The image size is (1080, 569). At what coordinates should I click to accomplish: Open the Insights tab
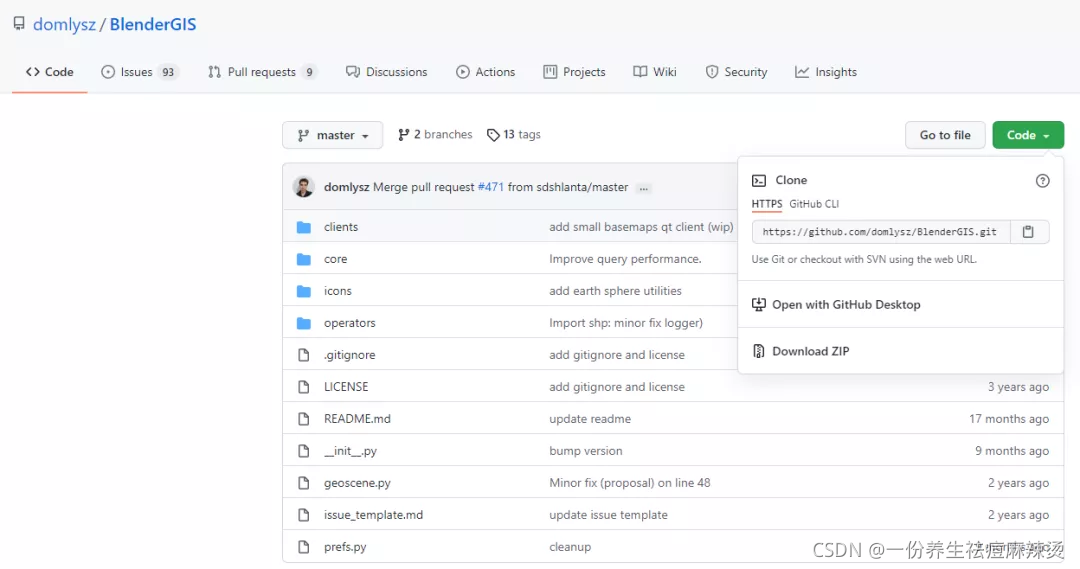point(826,72)
